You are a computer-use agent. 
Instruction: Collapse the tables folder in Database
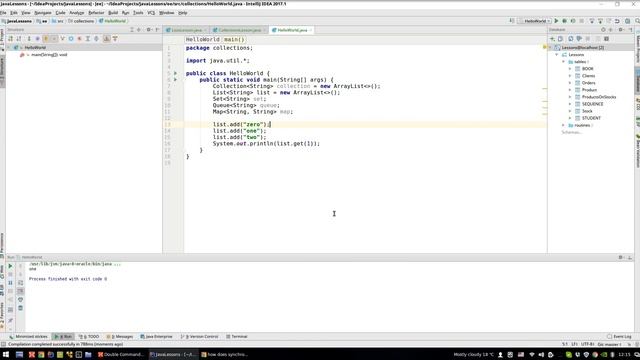[x=564, y=62]
